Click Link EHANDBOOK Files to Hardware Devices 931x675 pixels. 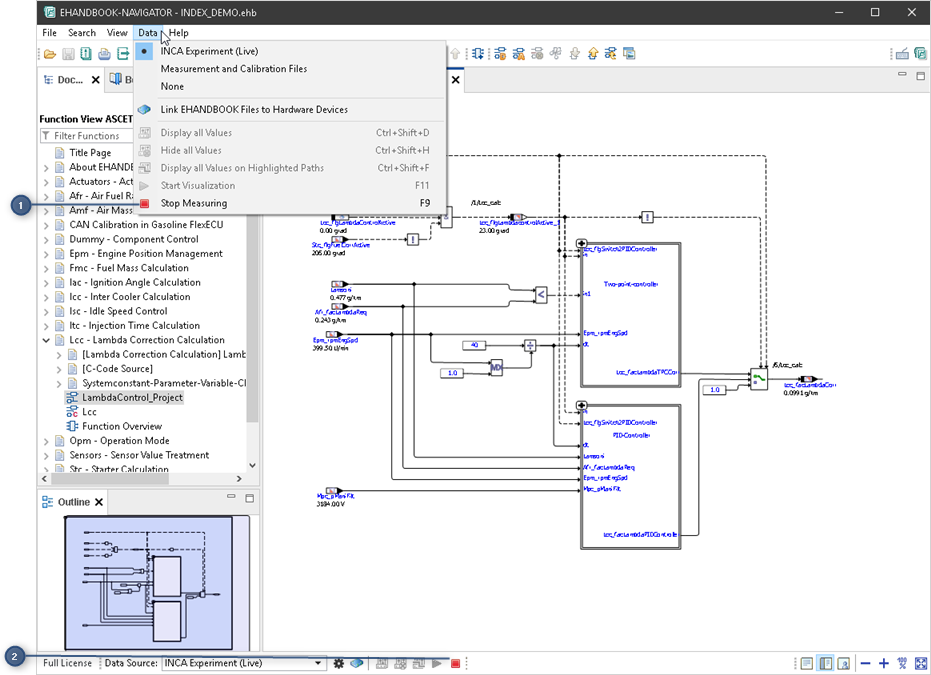254,110
